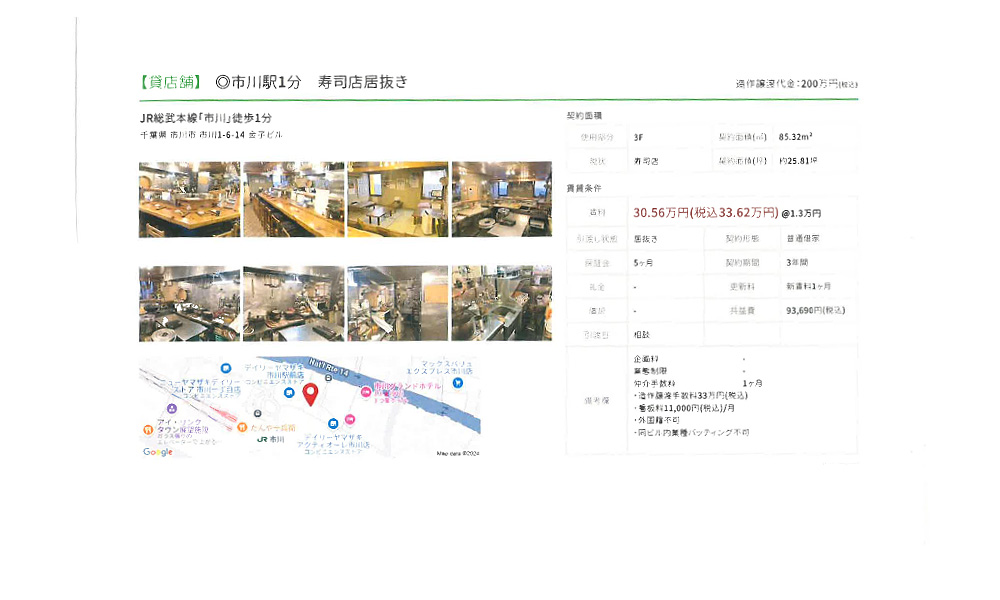This screenshot has width=1000, height=600.
Task: Click the たんや一兵衛 orange restaurant icon
Action: click(242, 425)
